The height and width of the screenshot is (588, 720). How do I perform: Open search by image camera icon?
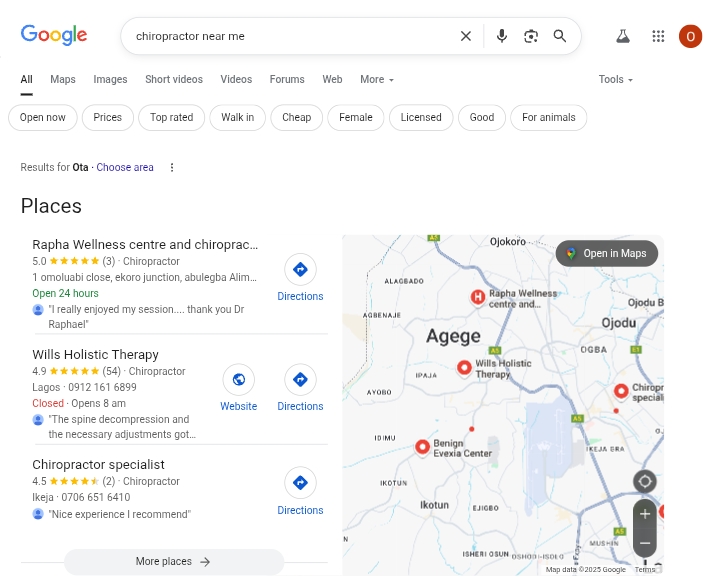pos(531,36)
